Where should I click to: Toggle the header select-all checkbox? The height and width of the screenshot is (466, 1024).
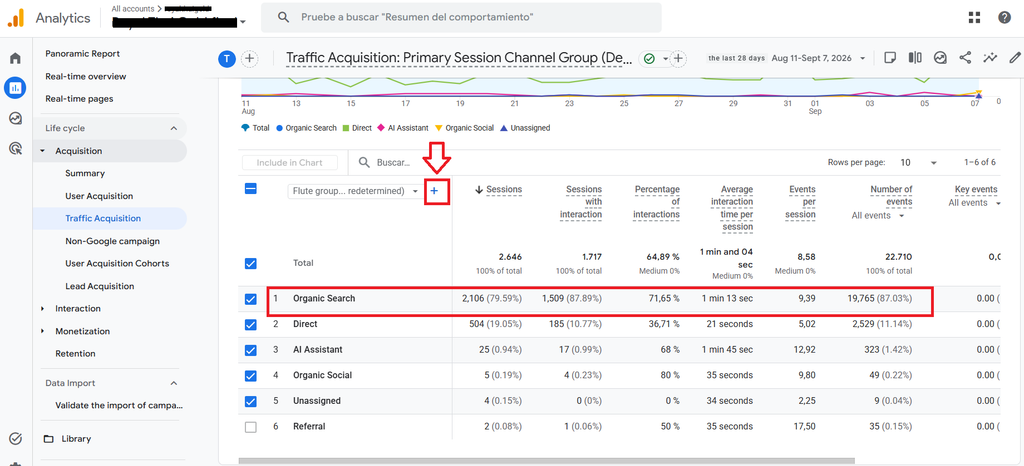(250, 189)
